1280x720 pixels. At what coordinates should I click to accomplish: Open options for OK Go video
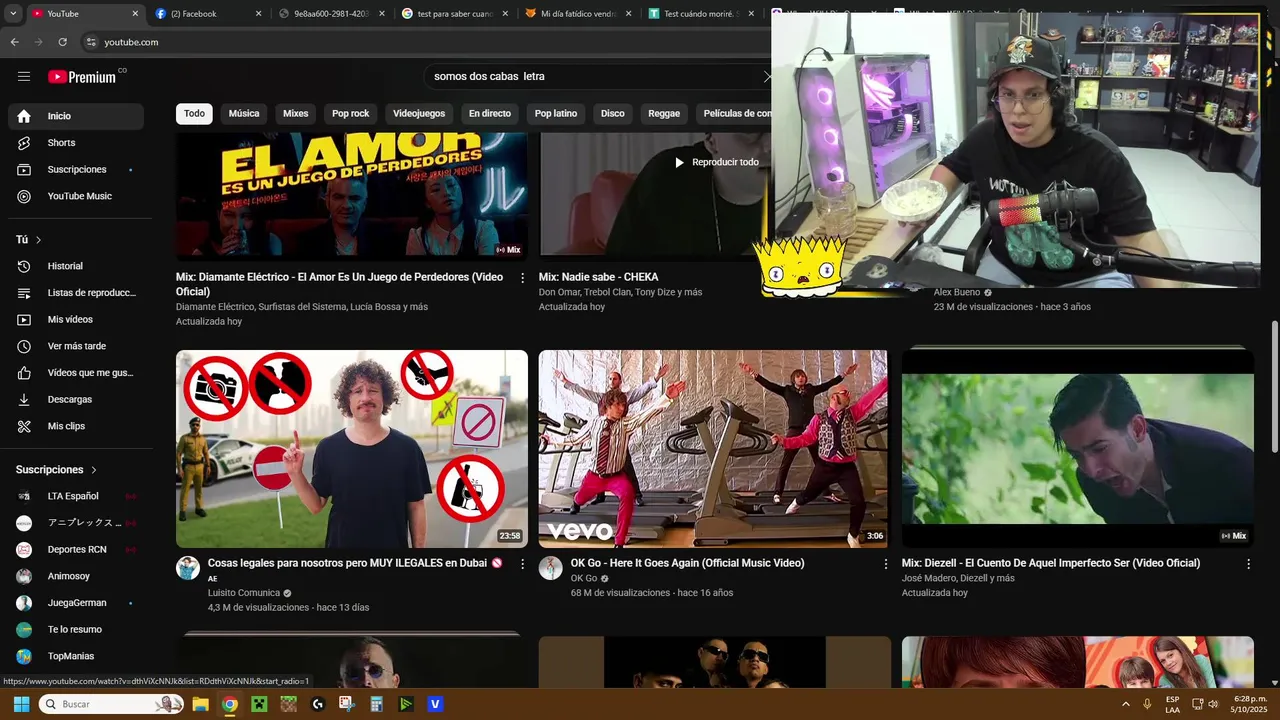pyautogui.click(x=884, y=564)
